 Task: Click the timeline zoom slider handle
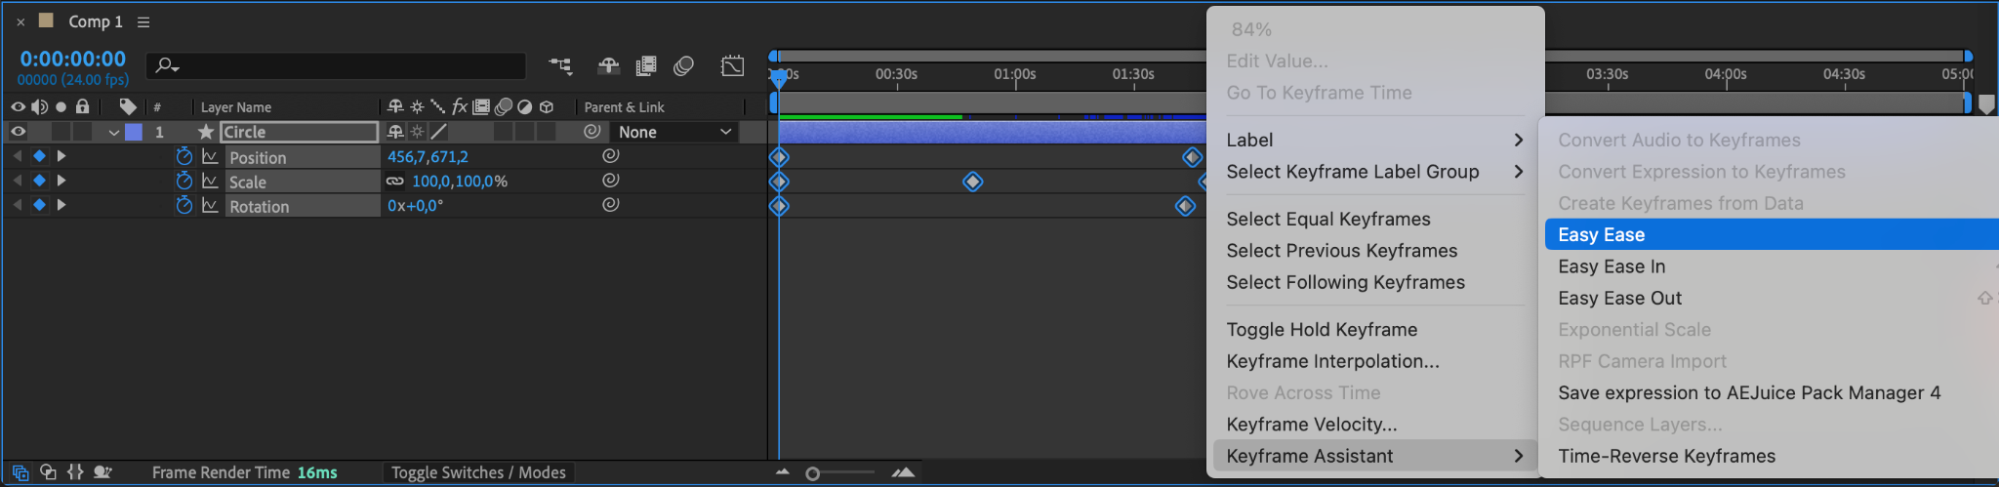[813, 473]
